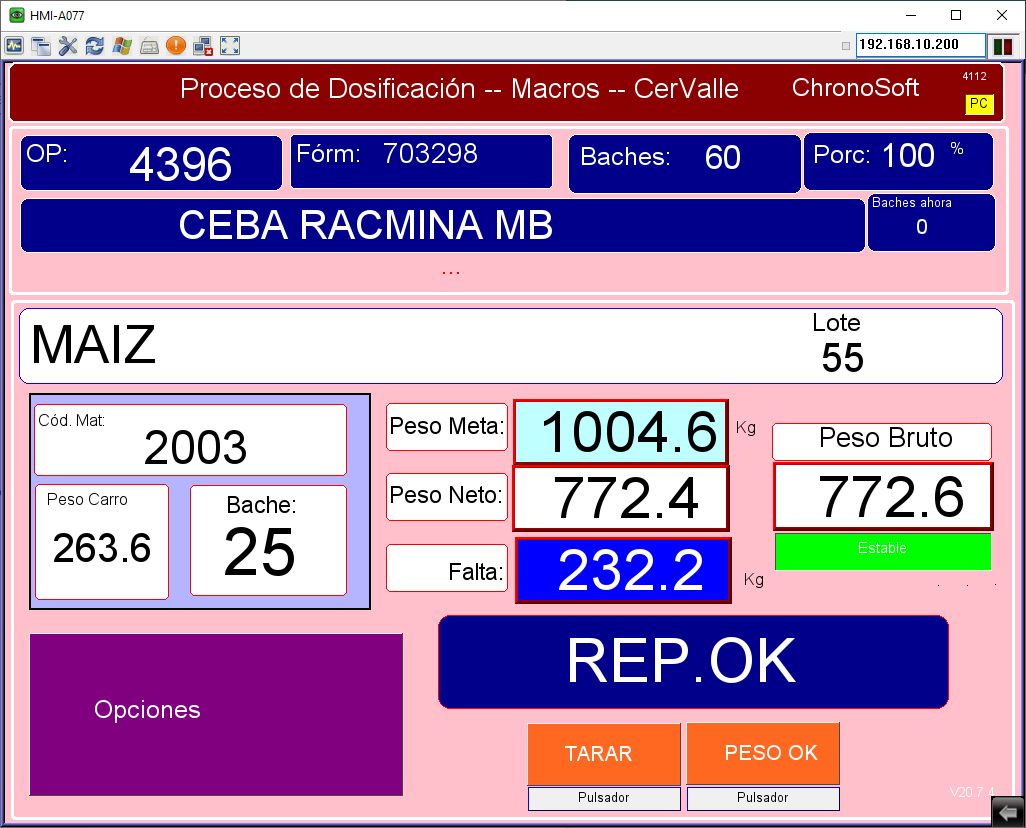This screenshot has height=828, width=1026.
Task: Click the back arrow icon at bottom right
Action: click(1008, 812)
